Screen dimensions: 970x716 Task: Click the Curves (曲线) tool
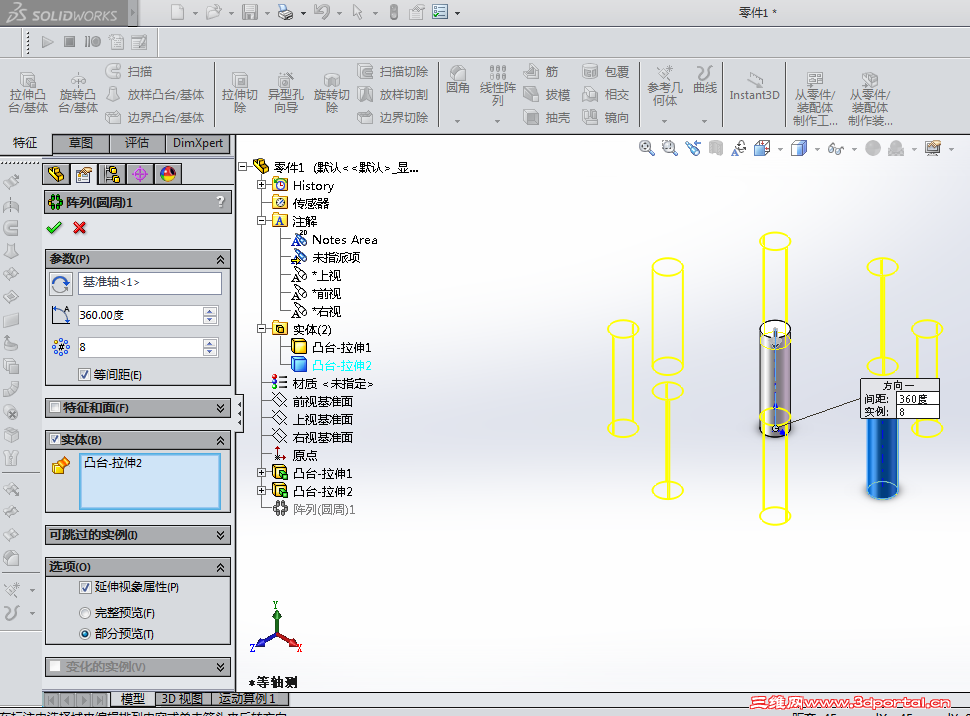(705, 80)
